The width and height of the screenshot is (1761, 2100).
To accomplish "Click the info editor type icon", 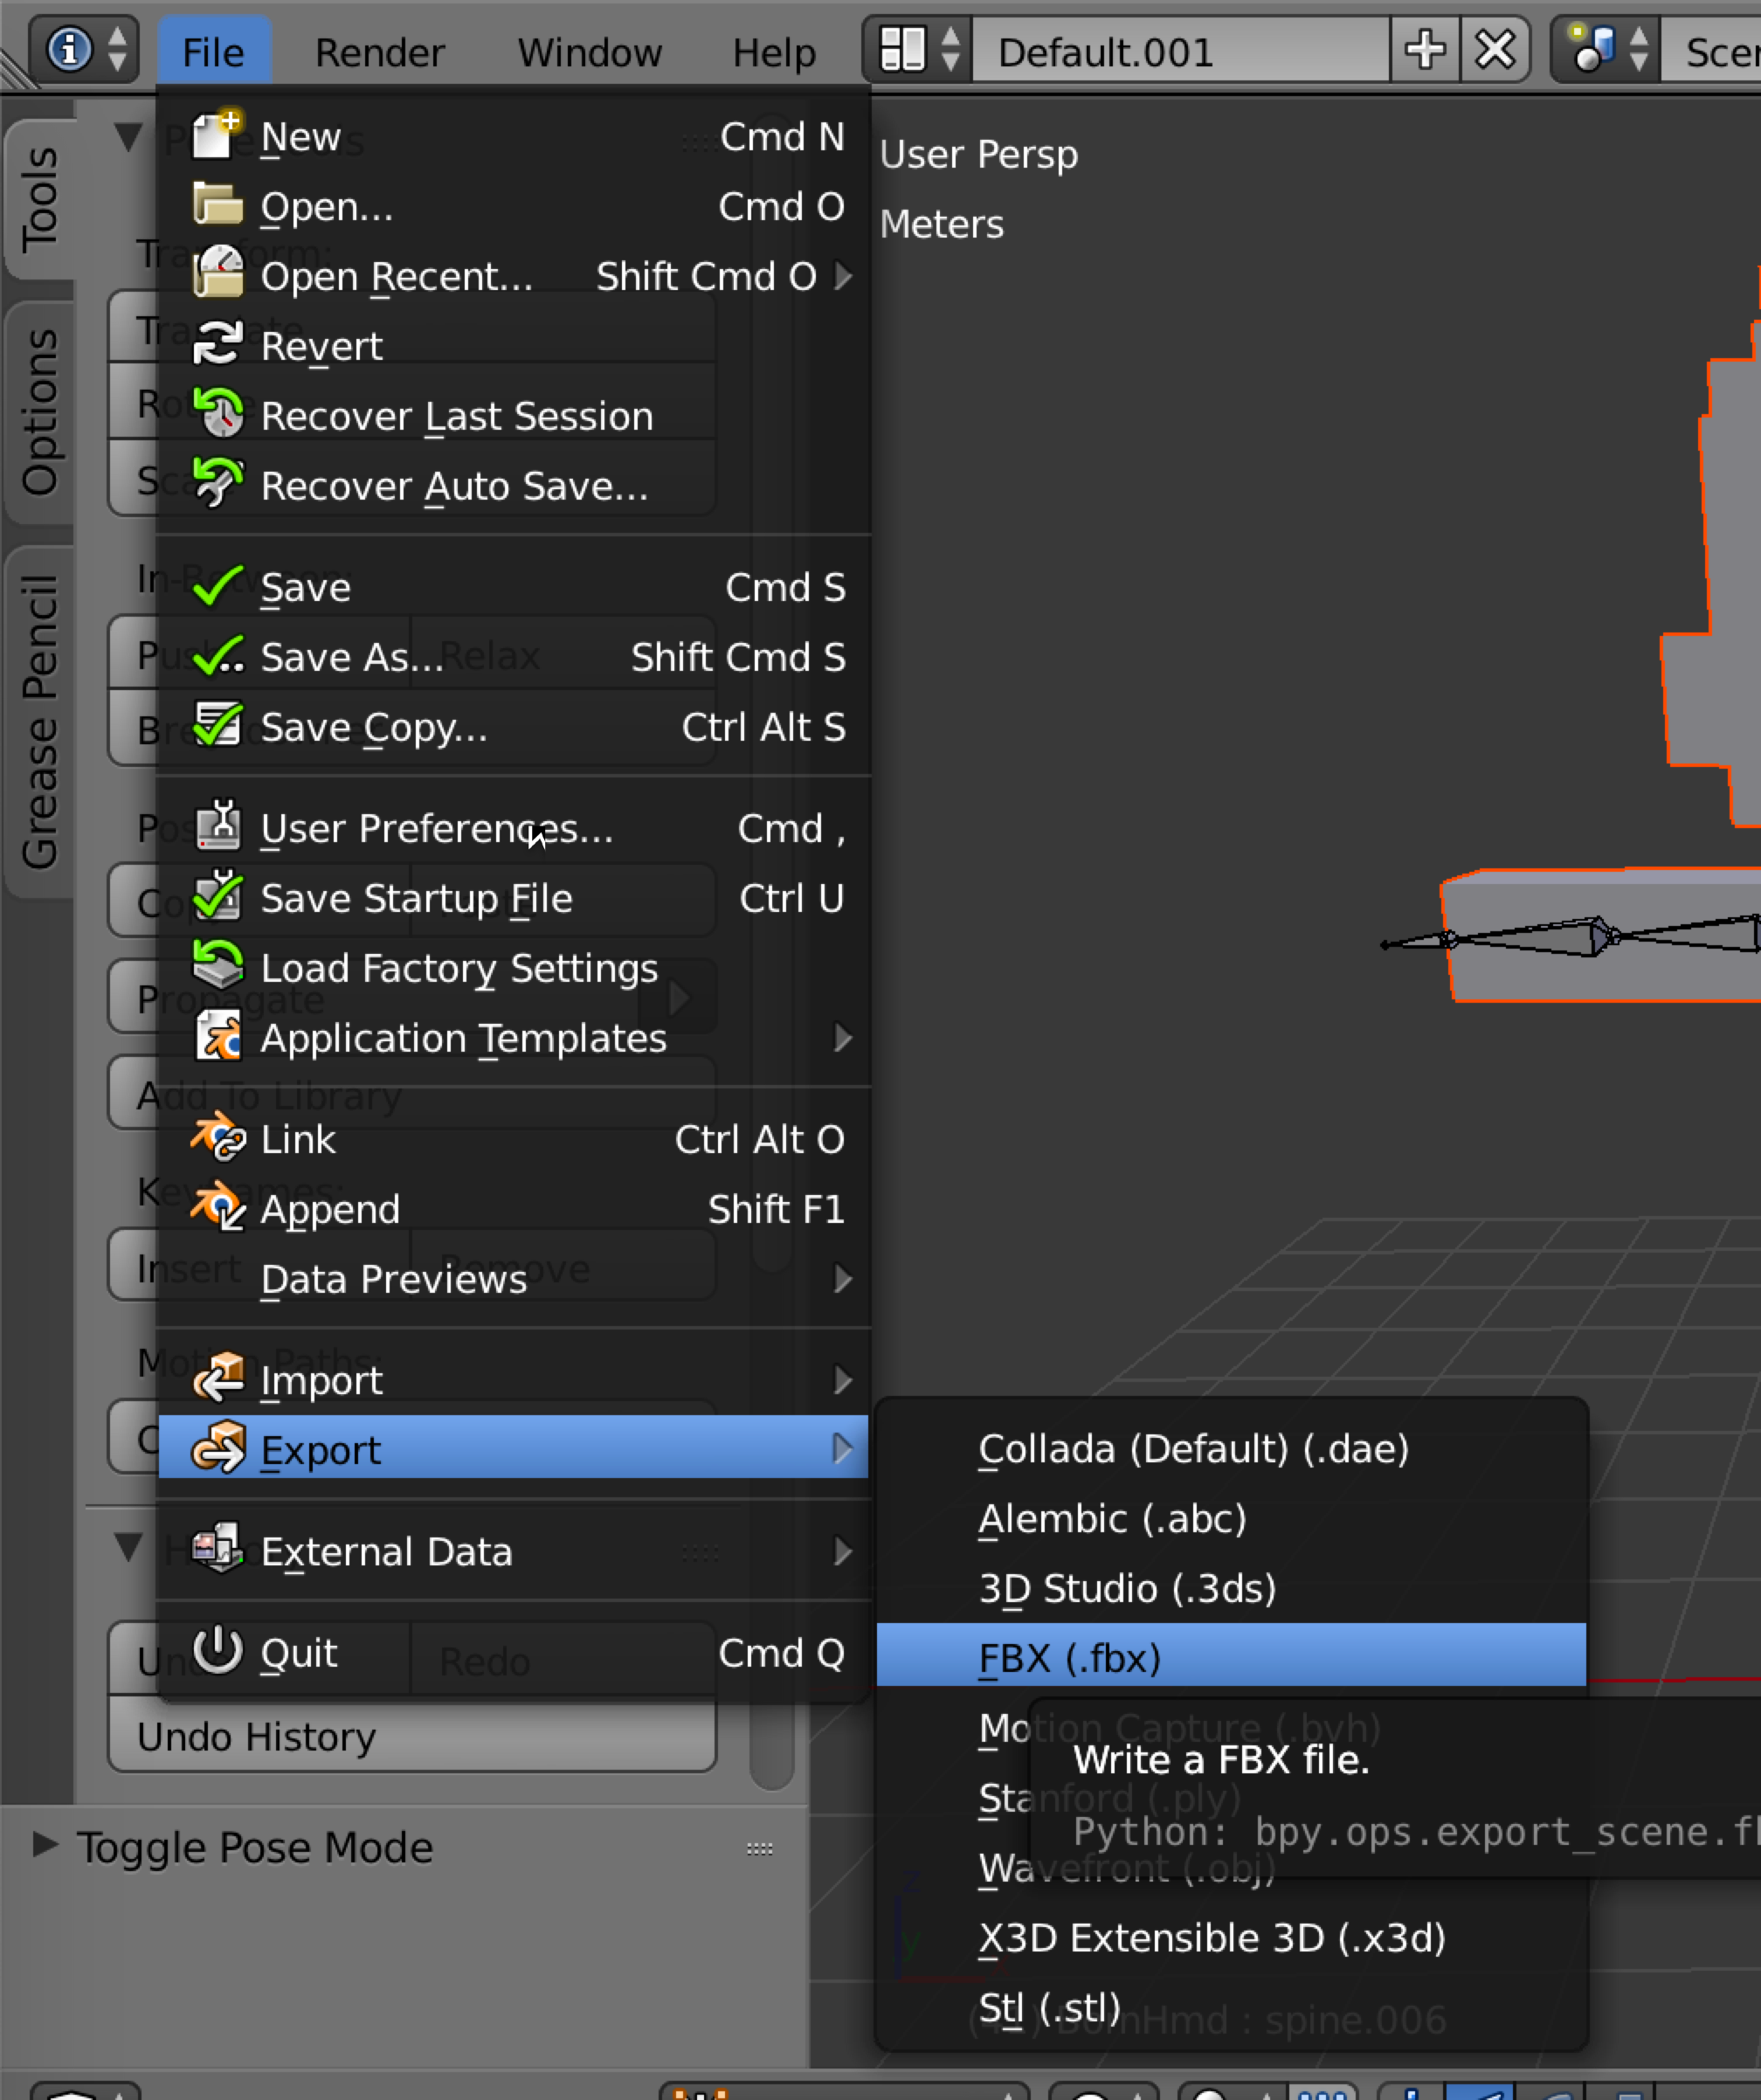I will click(69, 49).
